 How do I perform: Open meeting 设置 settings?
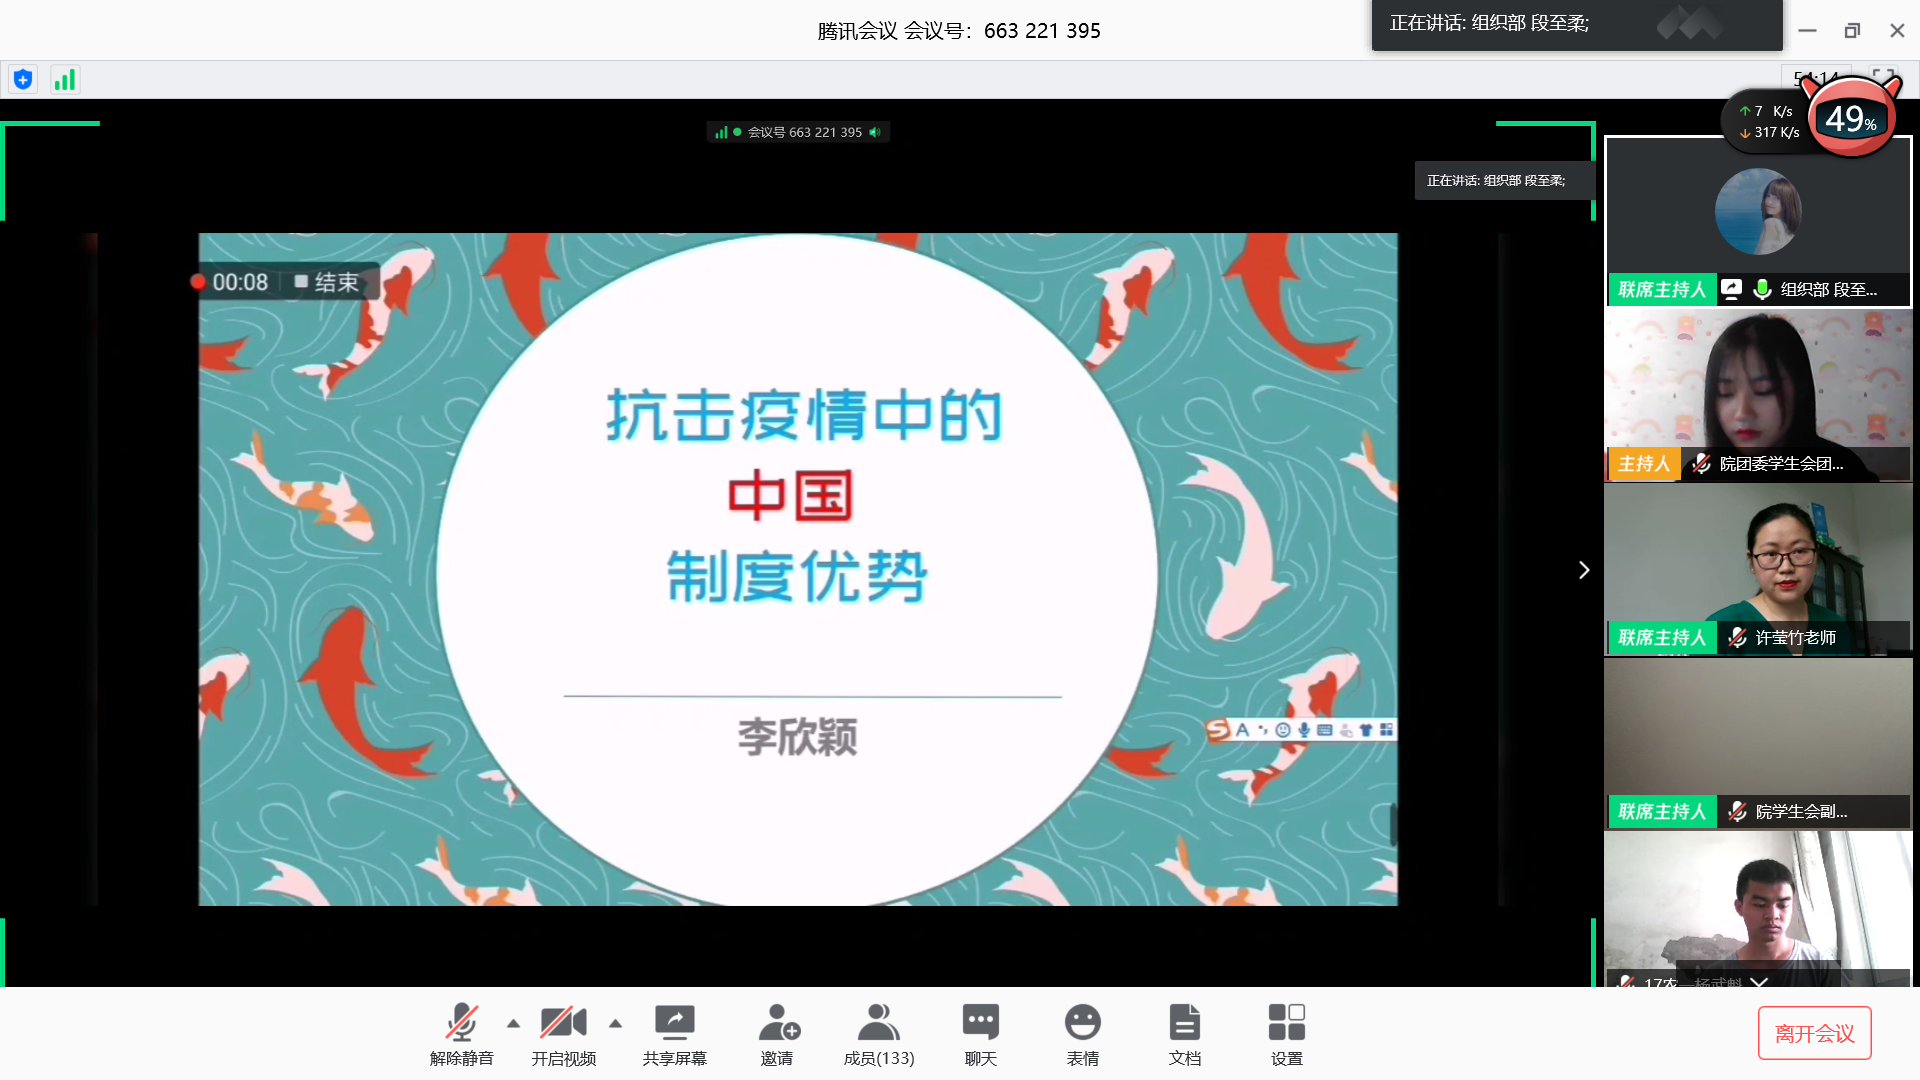1287,1033
